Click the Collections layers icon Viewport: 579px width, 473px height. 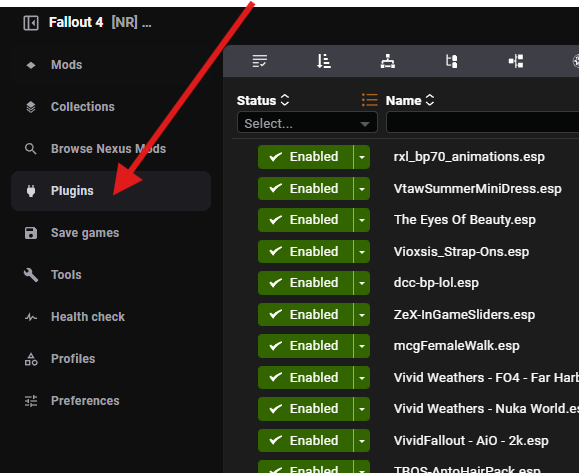(31, 107)
